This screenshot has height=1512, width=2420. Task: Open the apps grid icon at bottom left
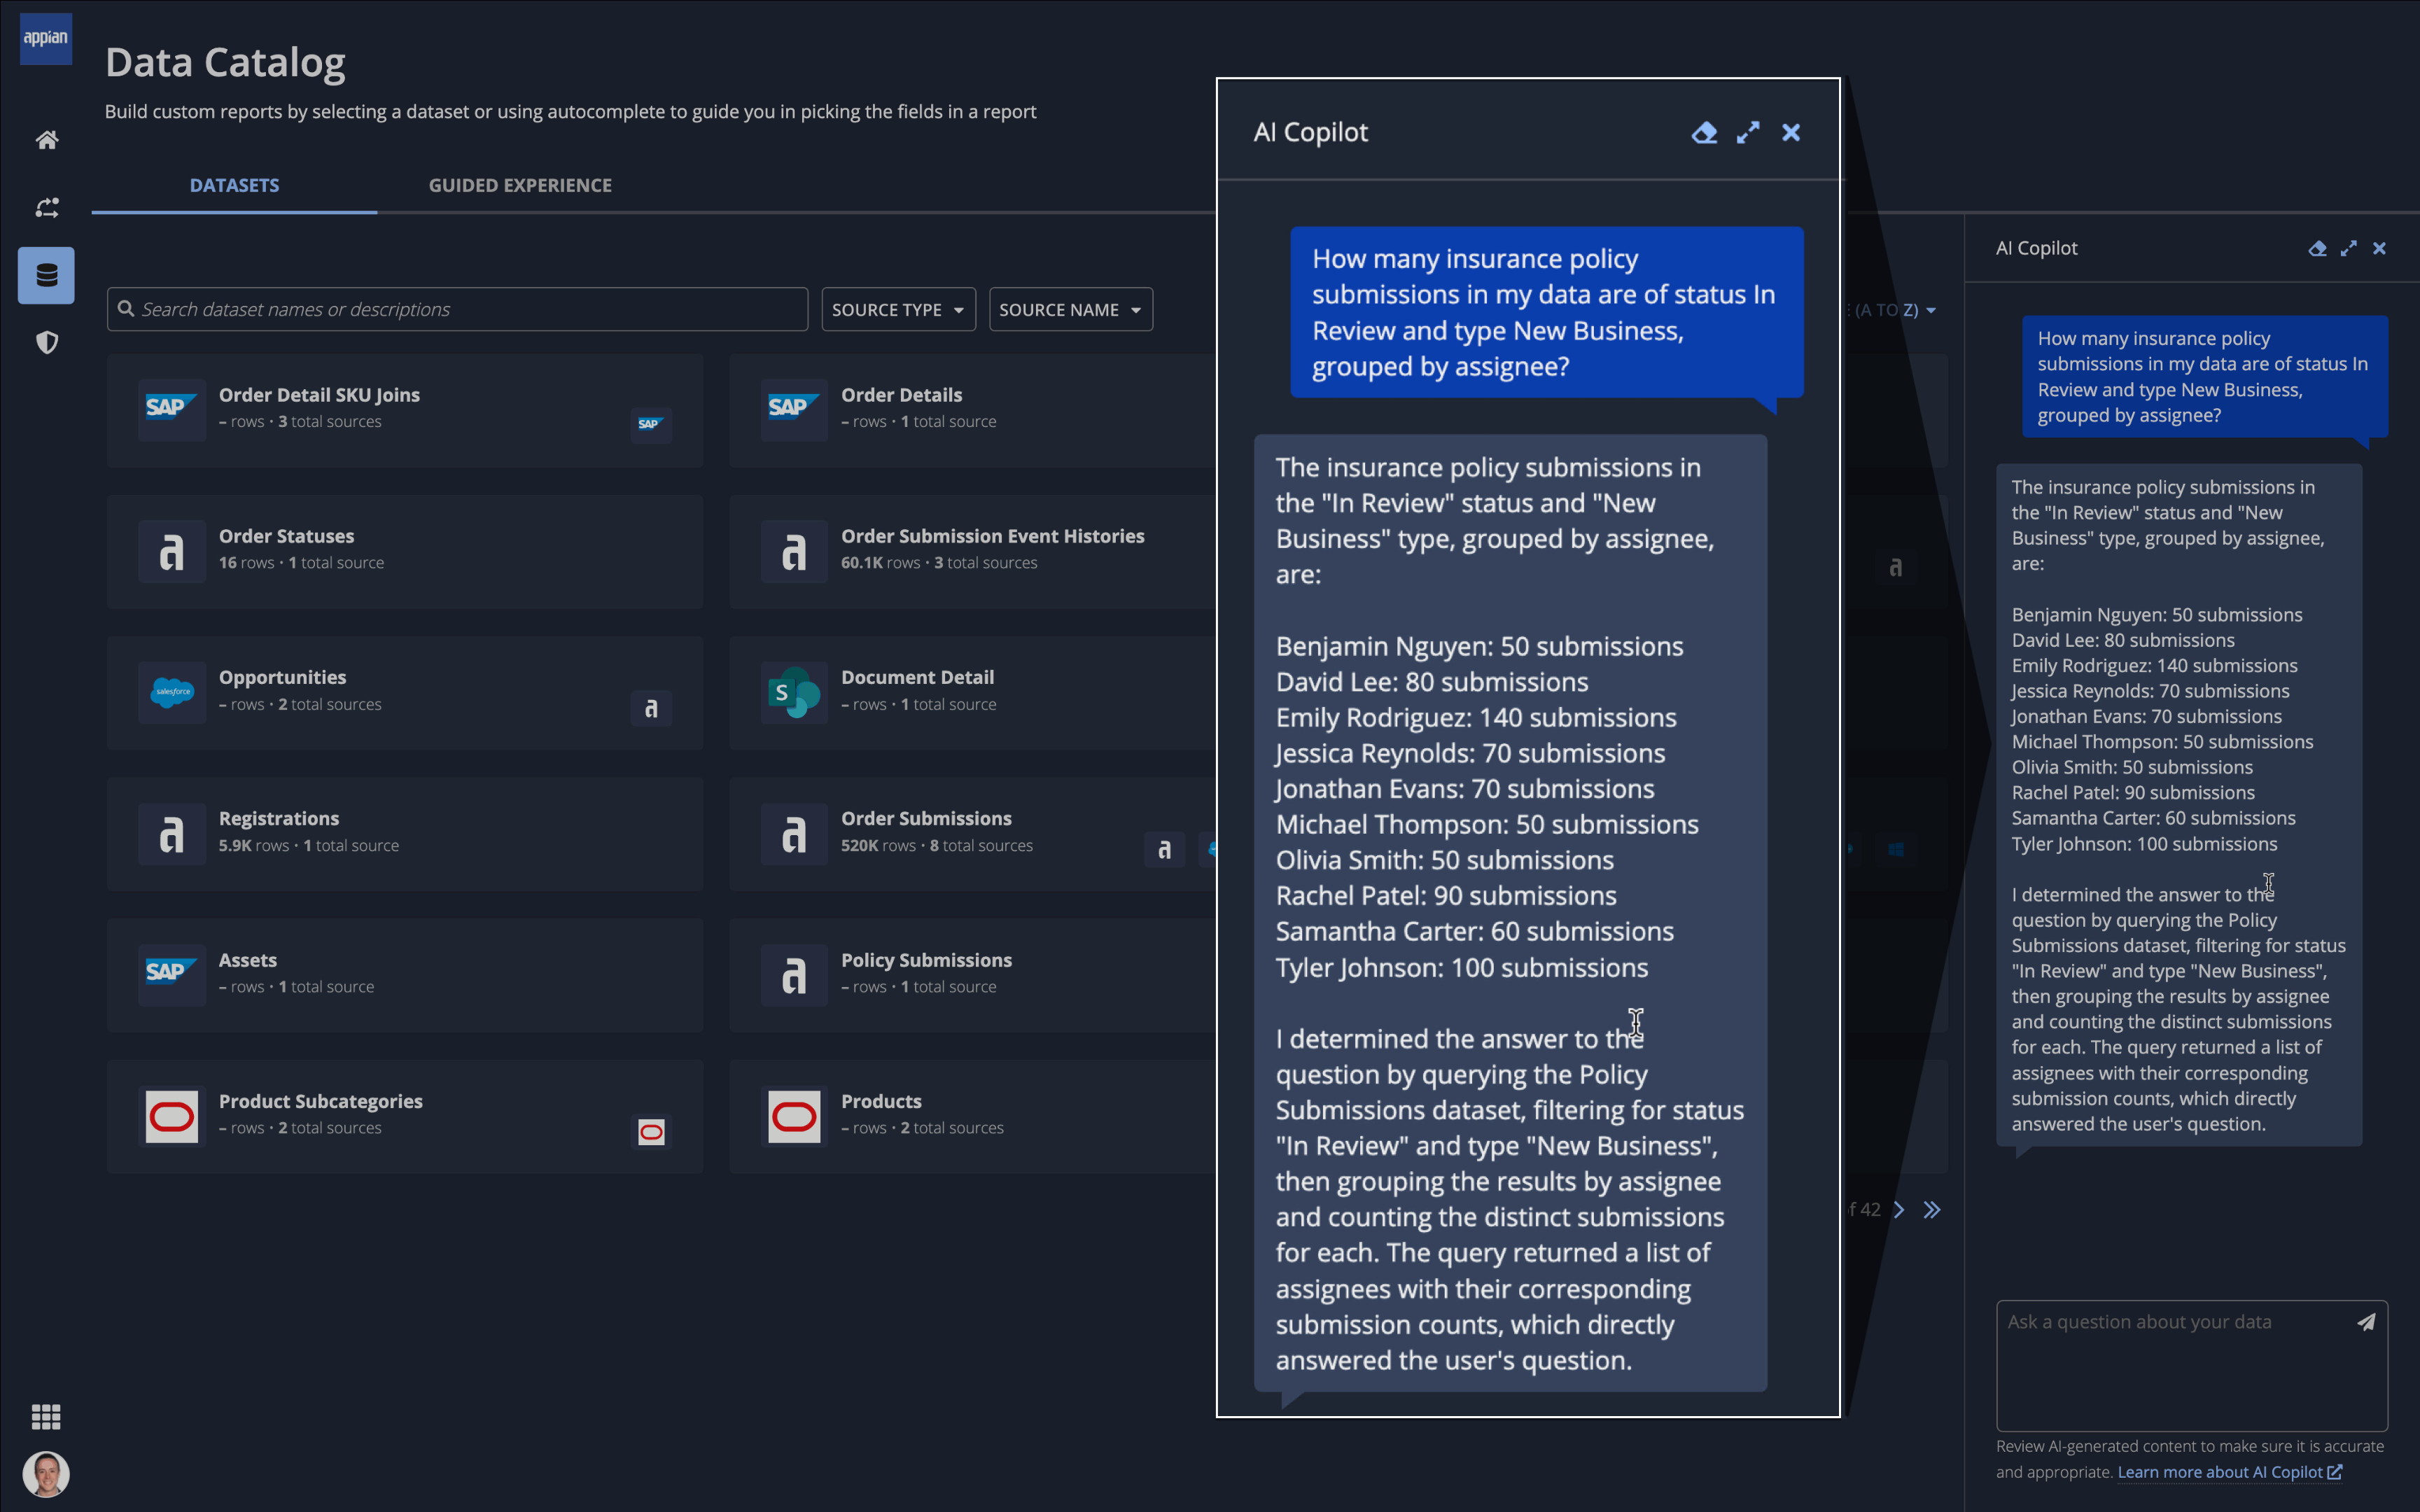click(46, 1416)
